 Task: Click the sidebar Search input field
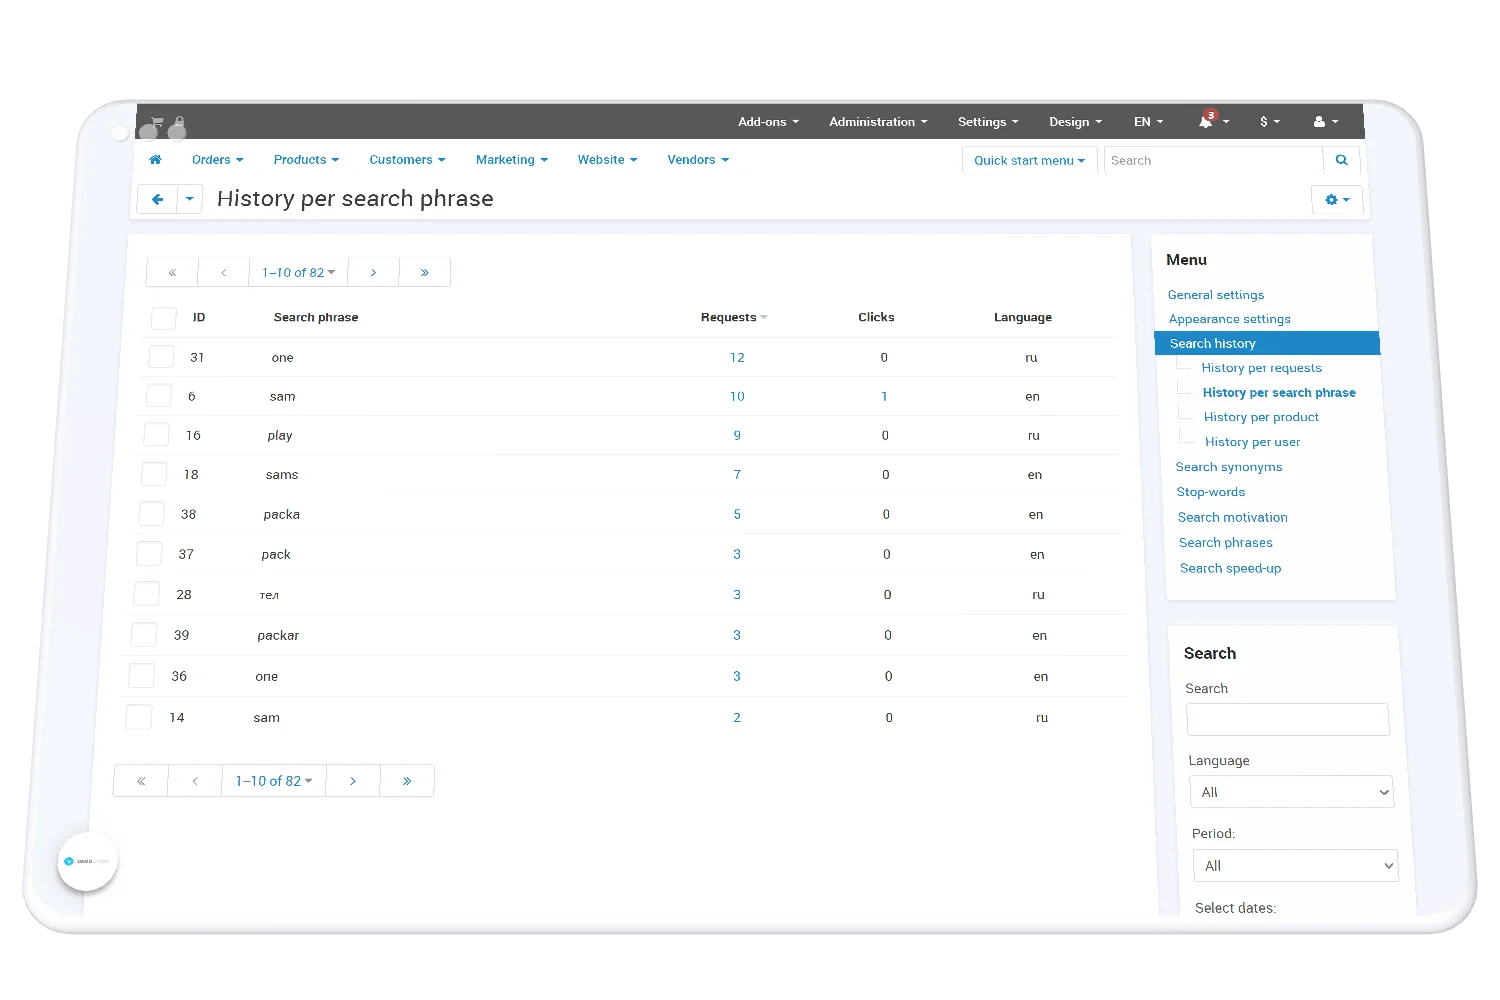point(1287,720)
